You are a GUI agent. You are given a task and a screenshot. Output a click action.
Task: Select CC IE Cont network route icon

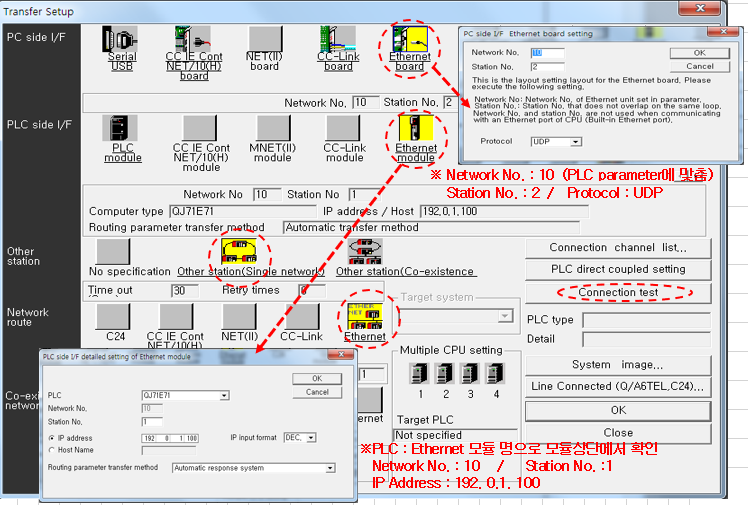176,317
